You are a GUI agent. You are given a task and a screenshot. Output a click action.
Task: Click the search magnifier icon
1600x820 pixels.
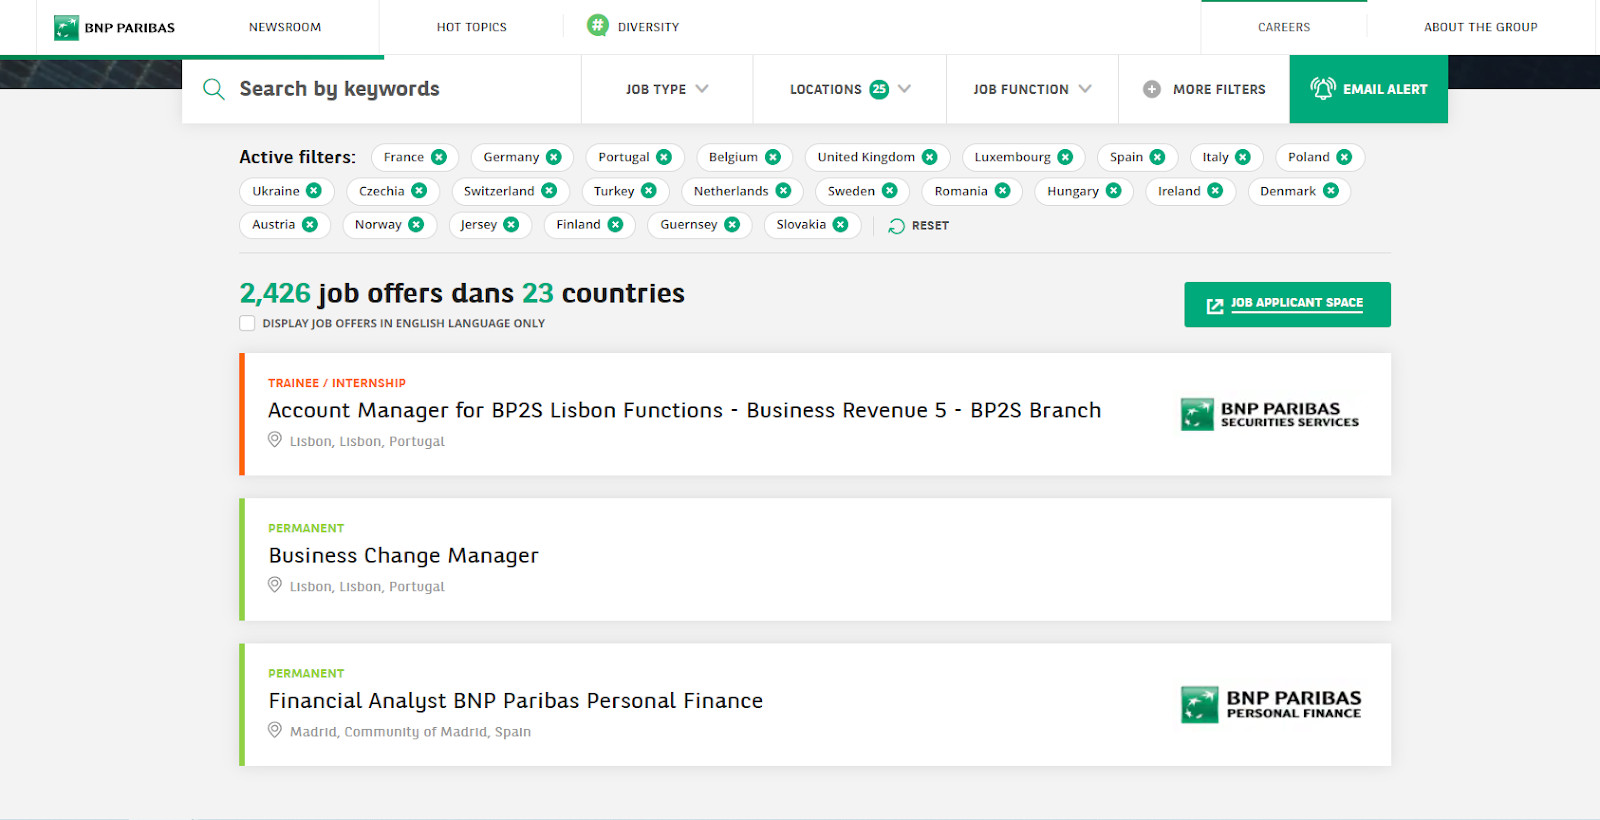[x=213, y=89]
